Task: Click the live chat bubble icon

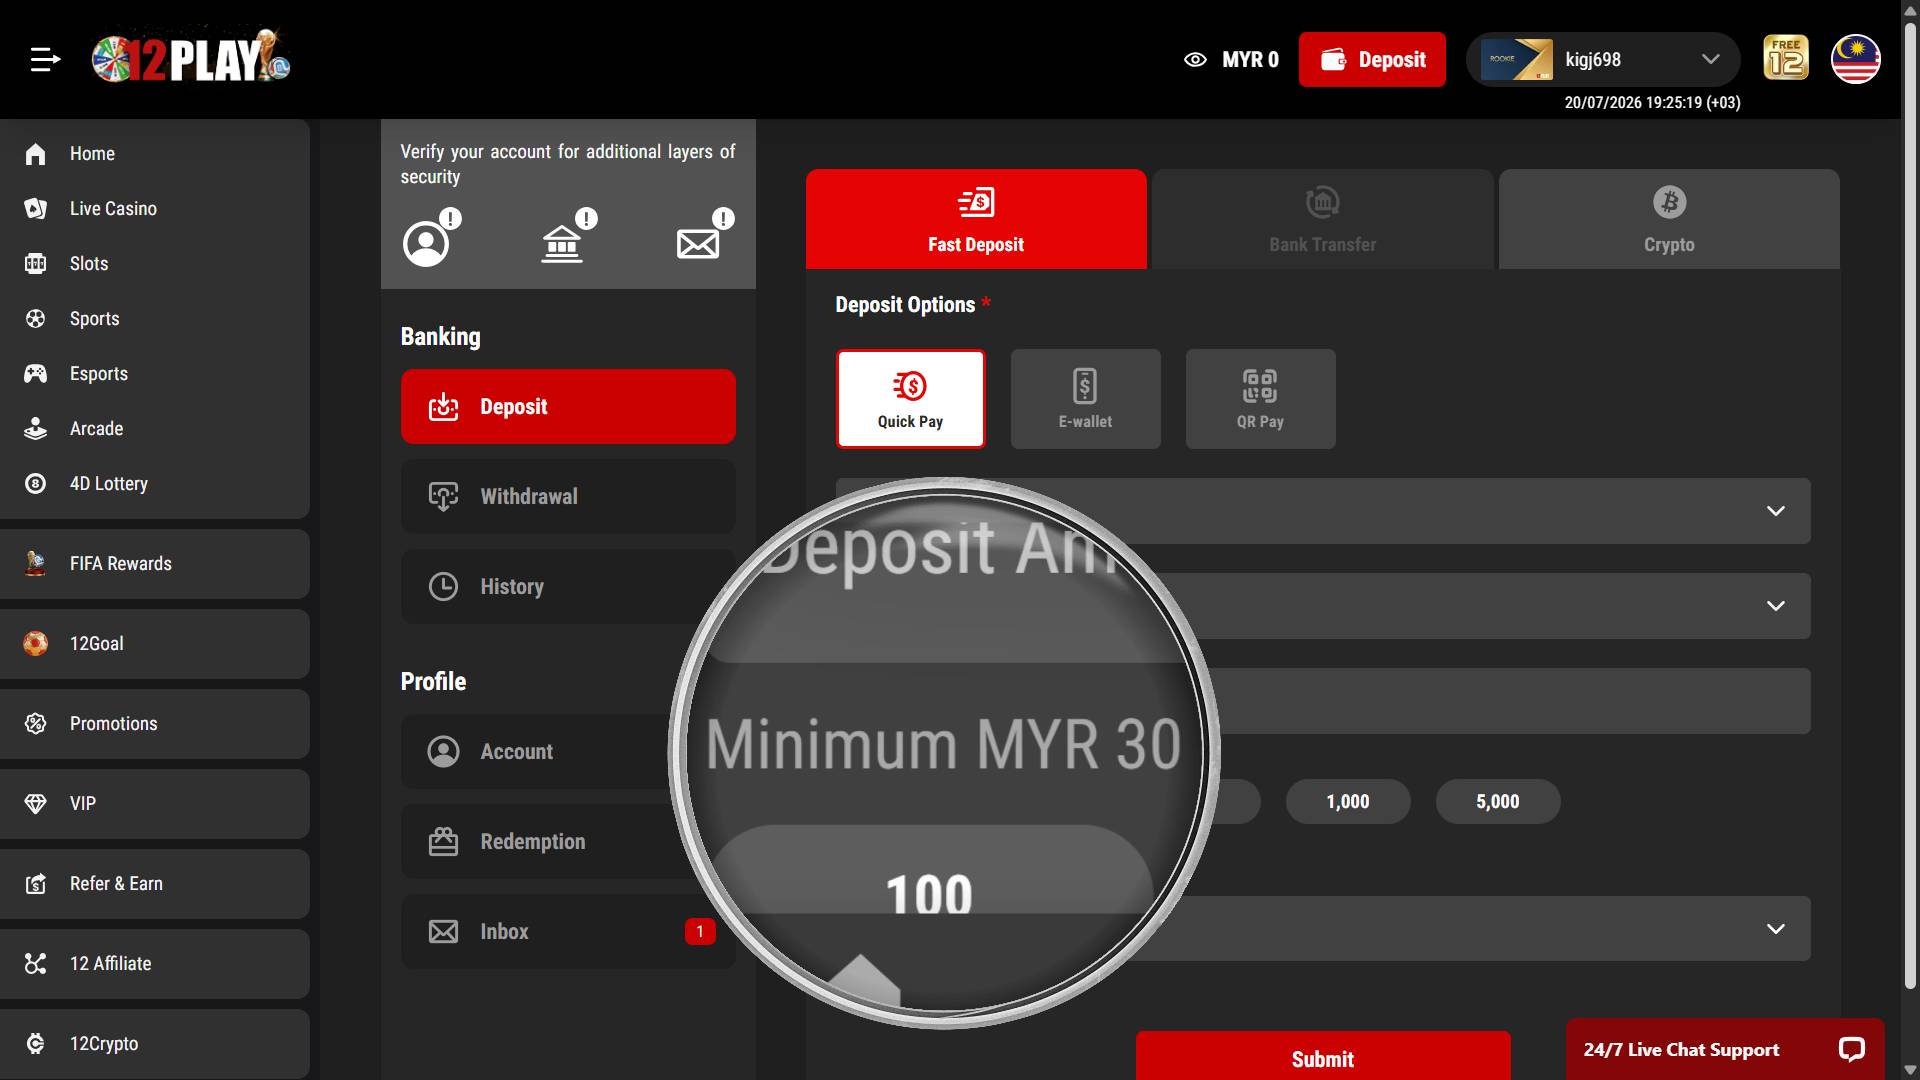Action: 1851,1049
